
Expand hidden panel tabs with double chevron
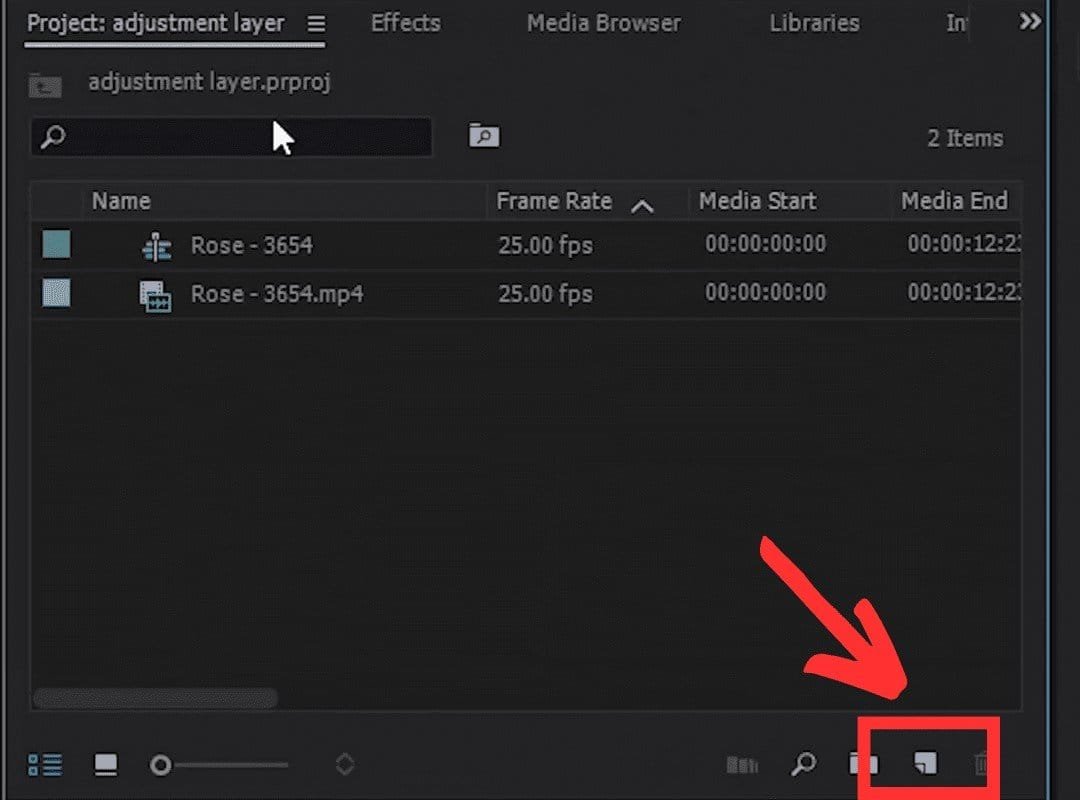tap(1029, 22)
